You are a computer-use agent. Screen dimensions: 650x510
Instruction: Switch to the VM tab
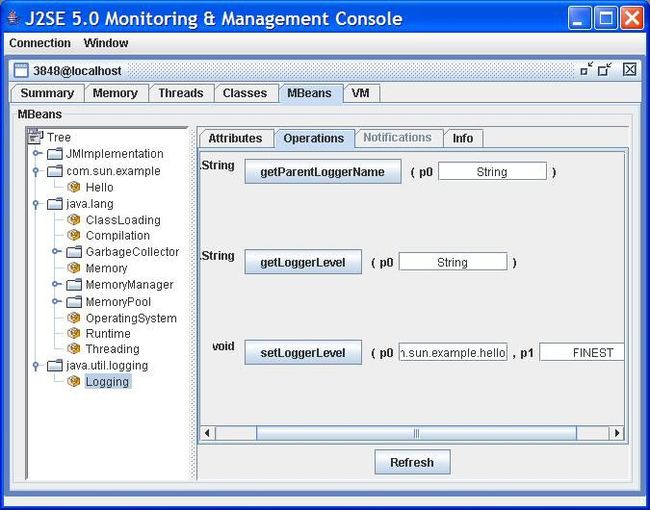(x=360, y=93)
